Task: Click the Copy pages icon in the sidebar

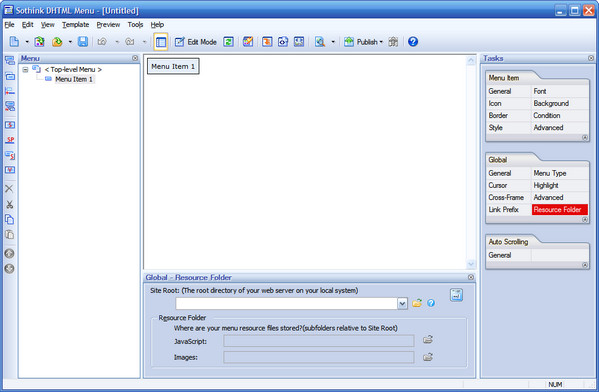Action: 10,219
